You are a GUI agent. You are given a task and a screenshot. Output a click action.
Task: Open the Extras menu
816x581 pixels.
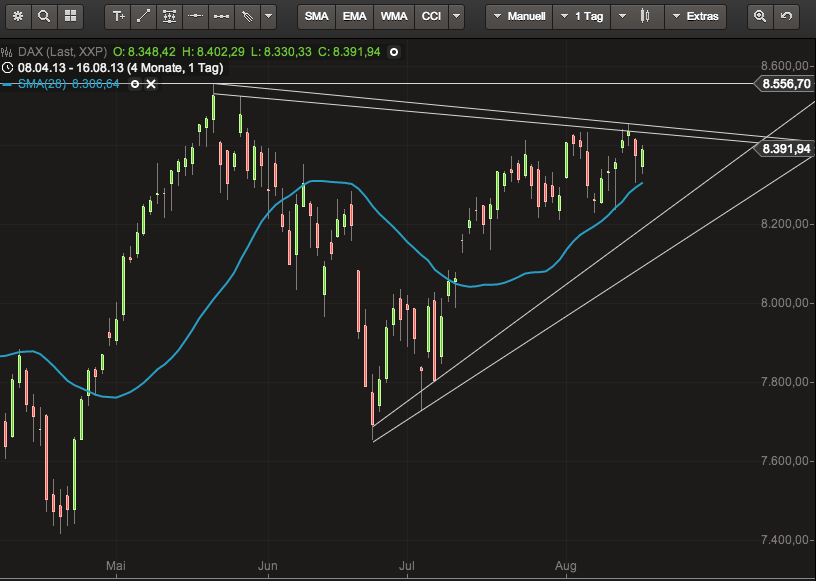tap(696, 16)
